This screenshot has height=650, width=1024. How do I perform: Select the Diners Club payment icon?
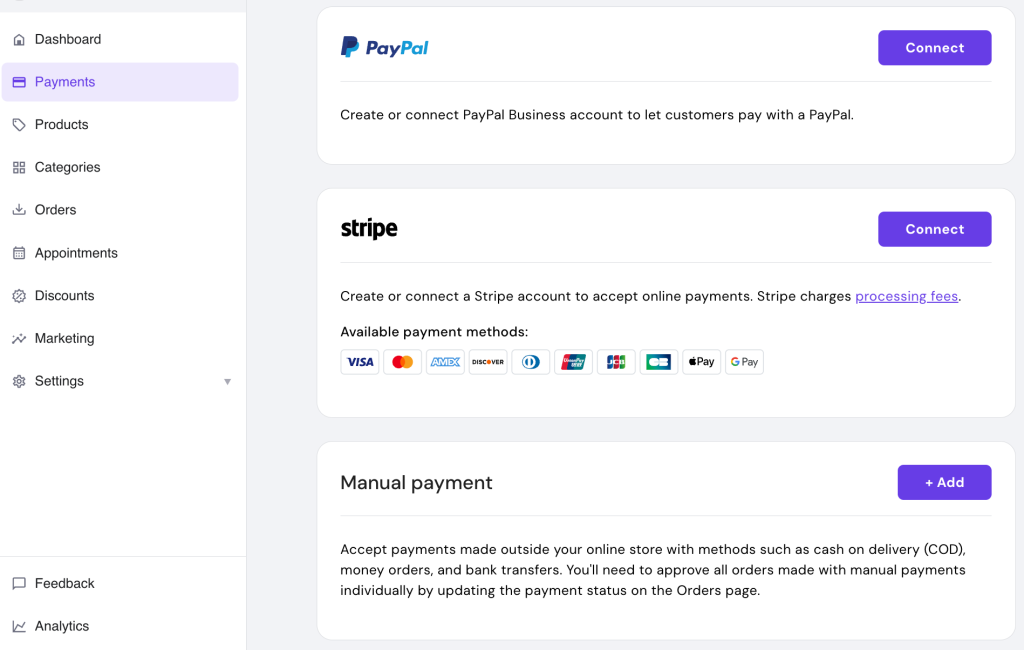click(530, 361)
